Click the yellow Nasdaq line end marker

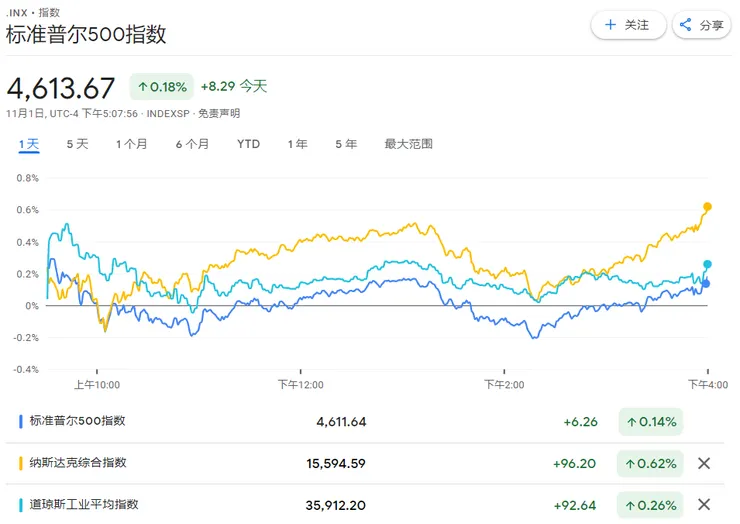707,206
